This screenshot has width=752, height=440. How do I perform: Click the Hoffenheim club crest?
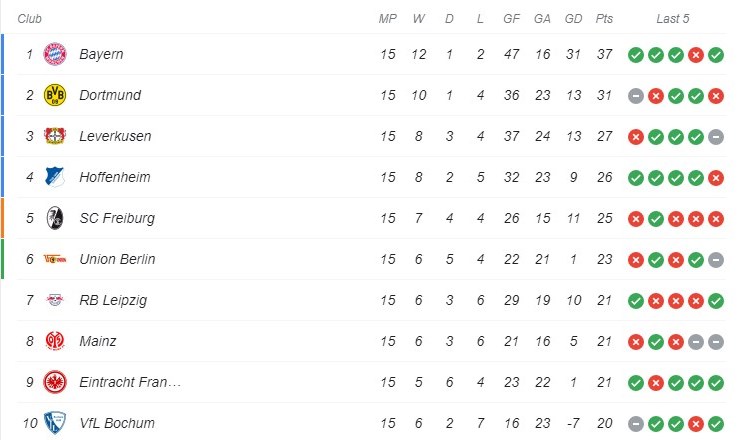coord(55,177)
